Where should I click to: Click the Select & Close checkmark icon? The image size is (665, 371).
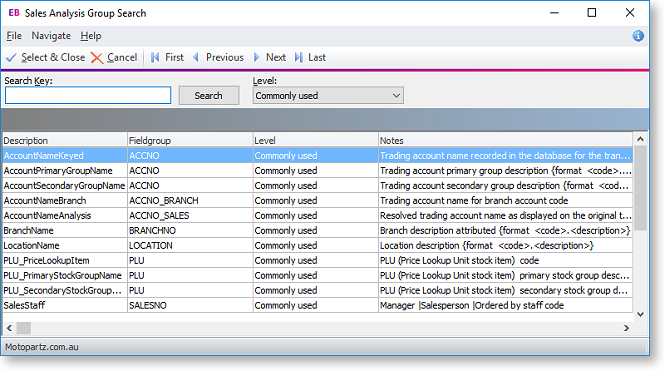pyautogui.click(x=11, y=58)
